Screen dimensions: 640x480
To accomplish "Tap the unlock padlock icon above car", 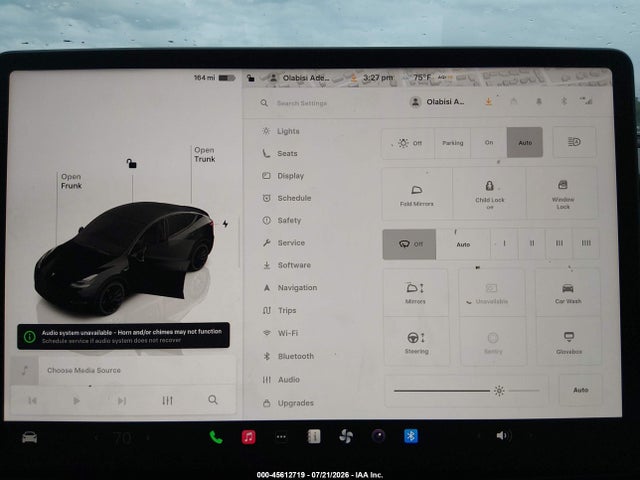I will point(131,164).
